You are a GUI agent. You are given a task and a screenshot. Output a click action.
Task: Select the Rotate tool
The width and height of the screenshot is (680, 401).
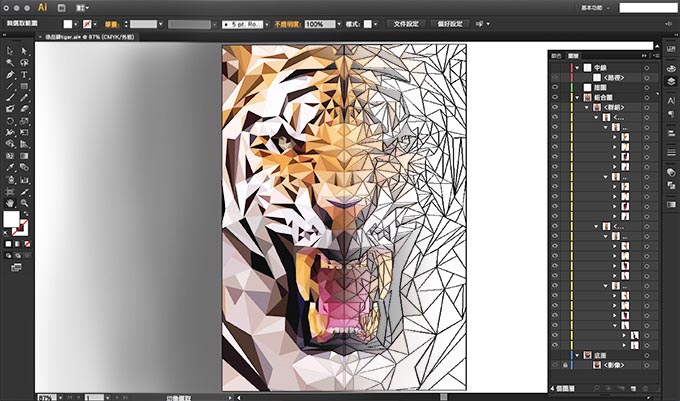point(10,121)
